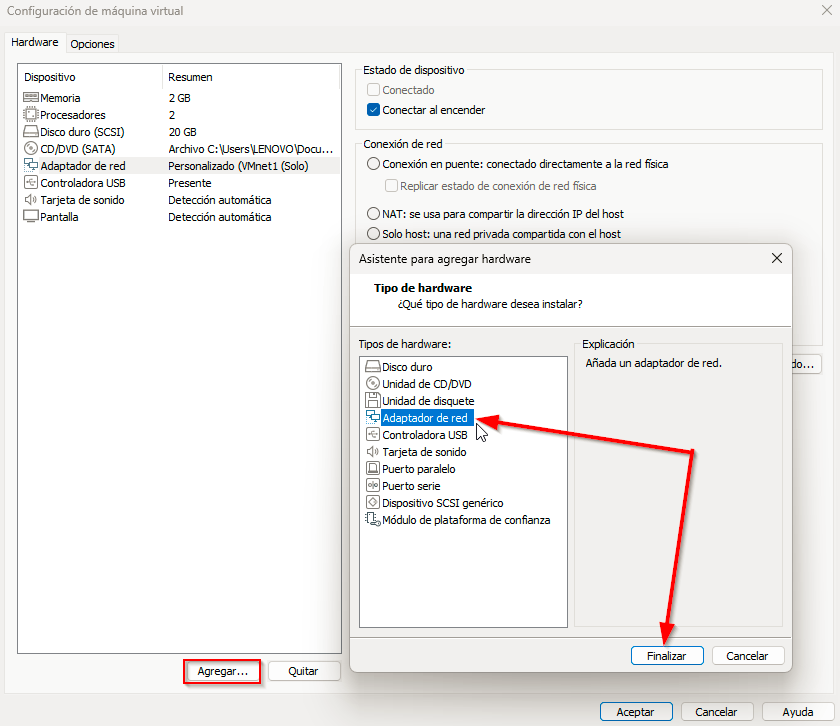Image resolution: width=840 pixels, height=726 pixels.
Task: Close the Asistente para agregar hardware dialog
Action: tap(777, 258)
